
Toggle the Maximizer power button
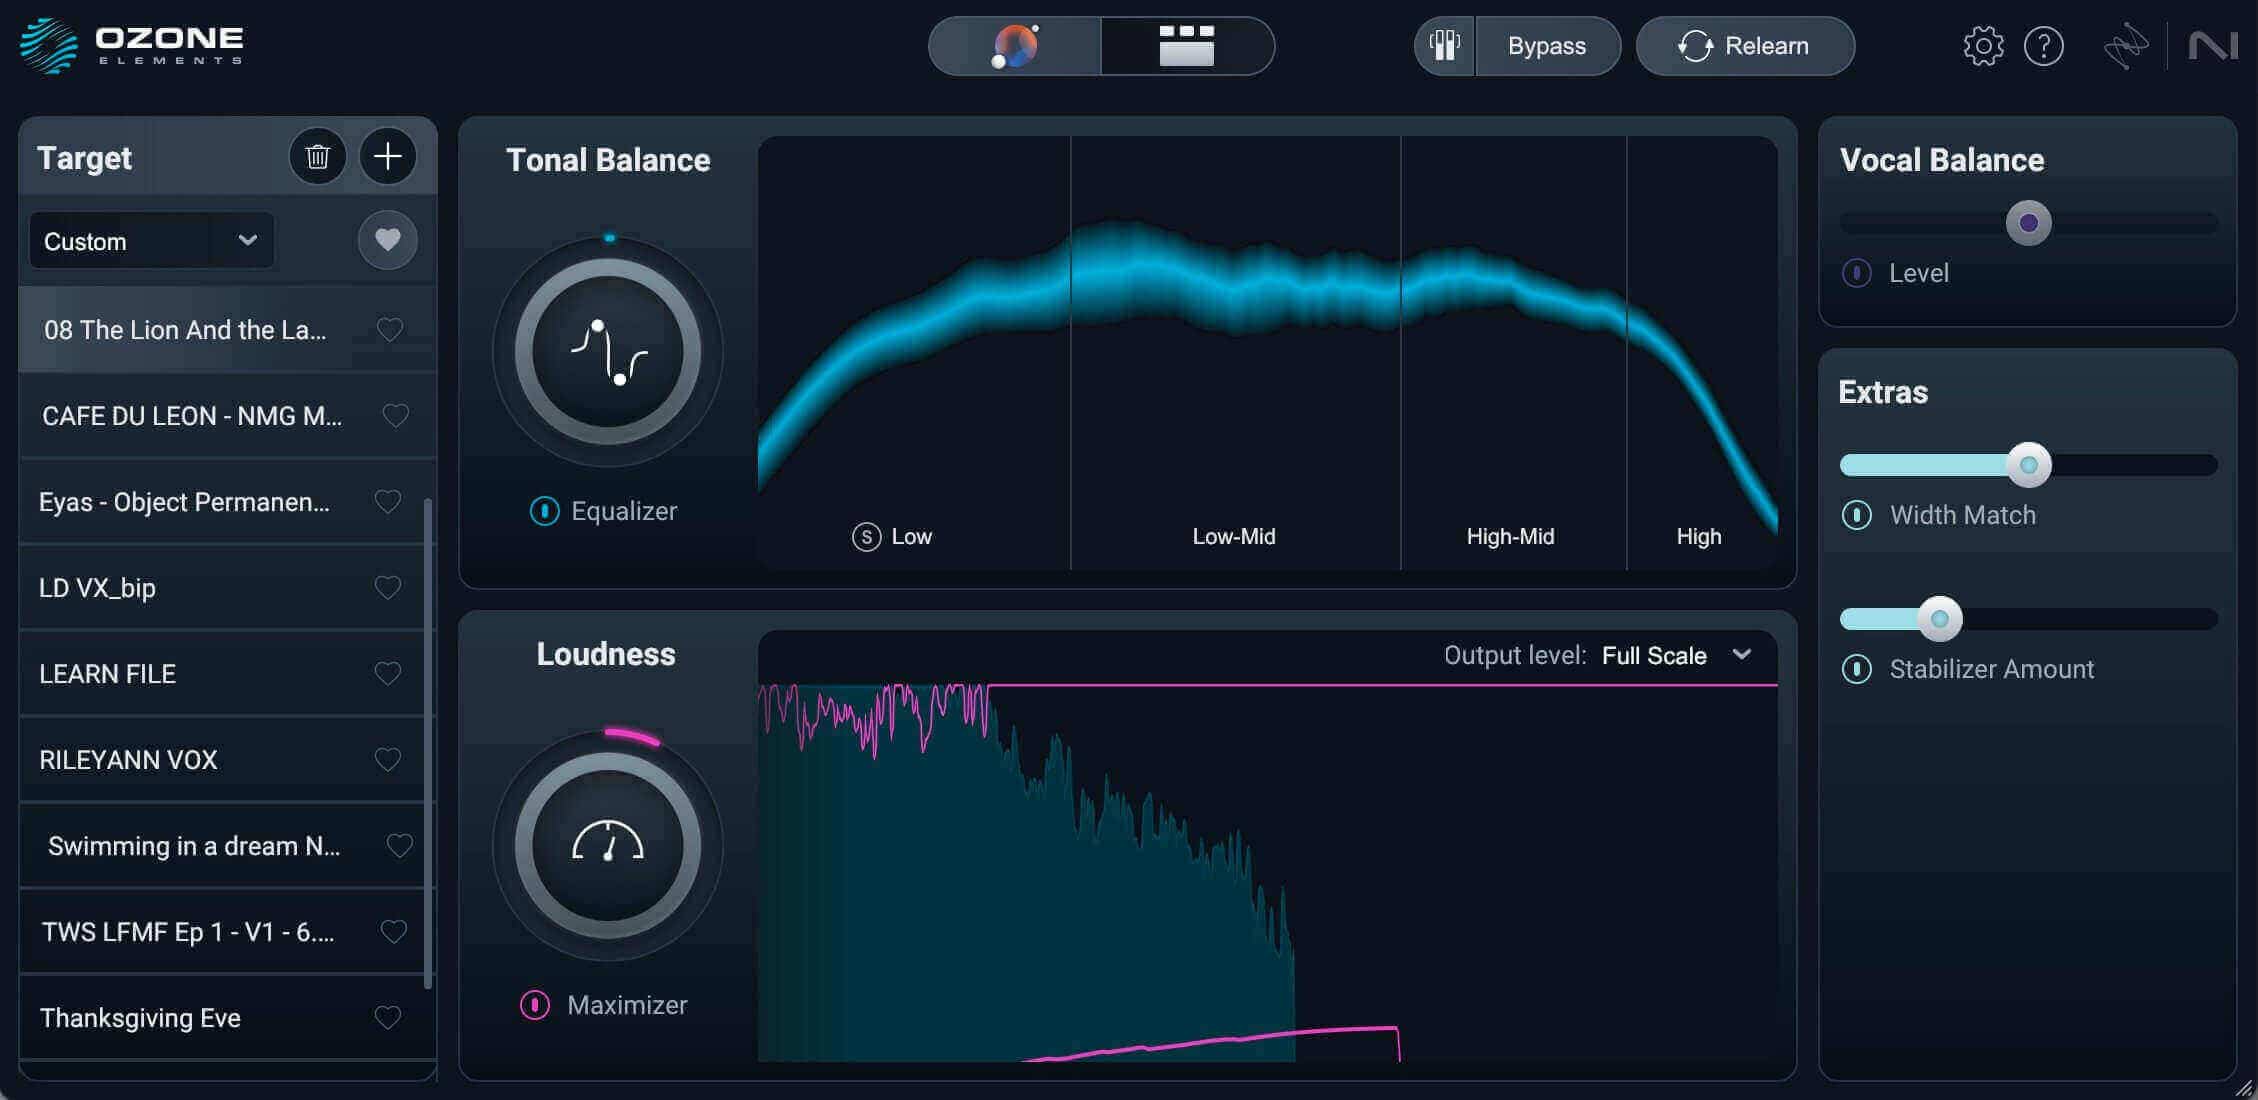[x=535, y=1005]
